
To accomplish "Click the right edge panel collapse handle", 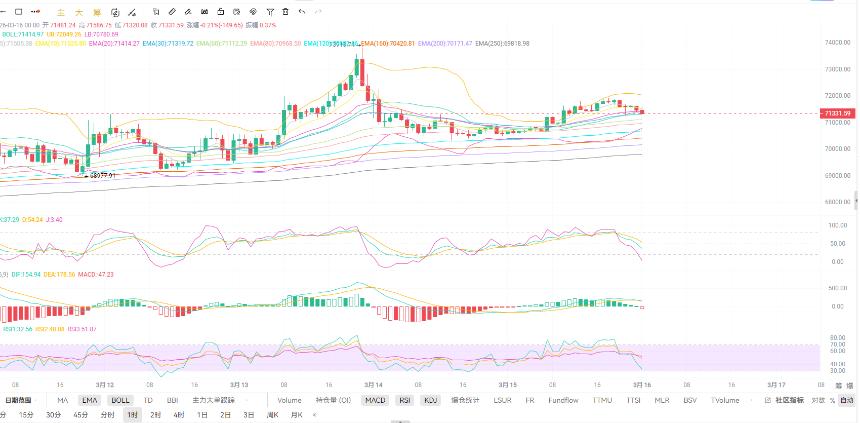I will [857, 200].
